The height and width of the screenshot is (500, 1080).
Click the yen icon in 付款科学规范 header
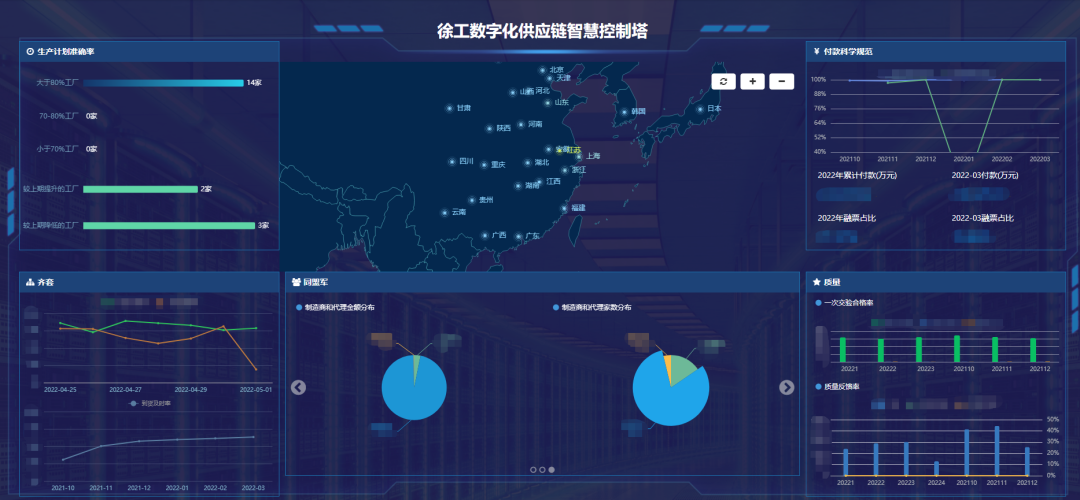(816, 52)
